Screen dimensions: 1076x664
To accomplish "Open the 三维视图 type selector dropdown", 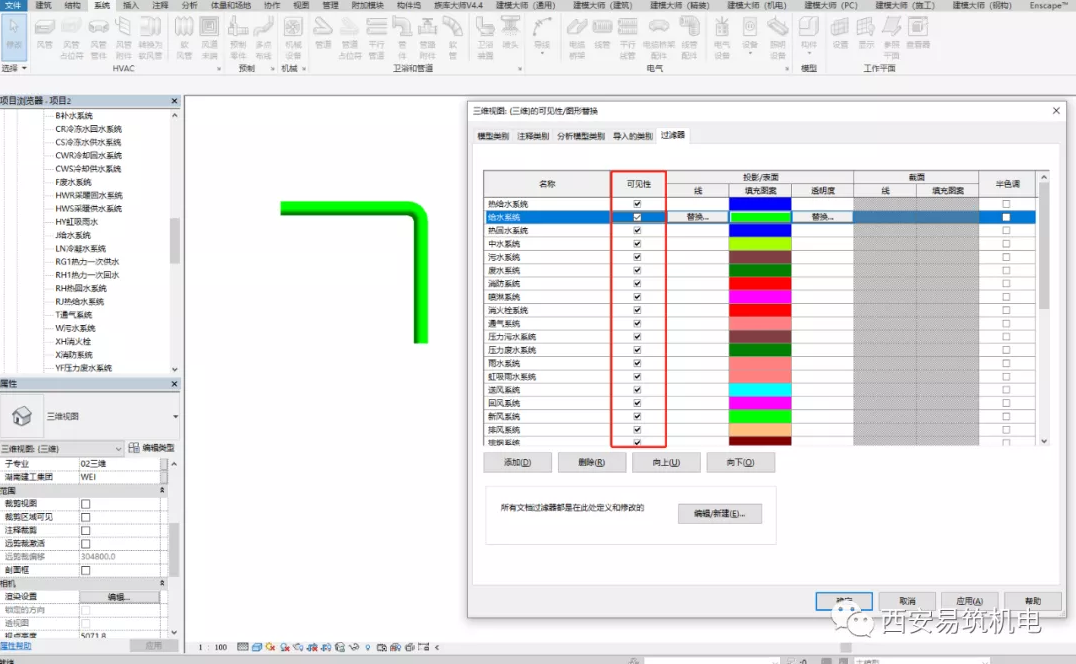I will click(176, 417).
